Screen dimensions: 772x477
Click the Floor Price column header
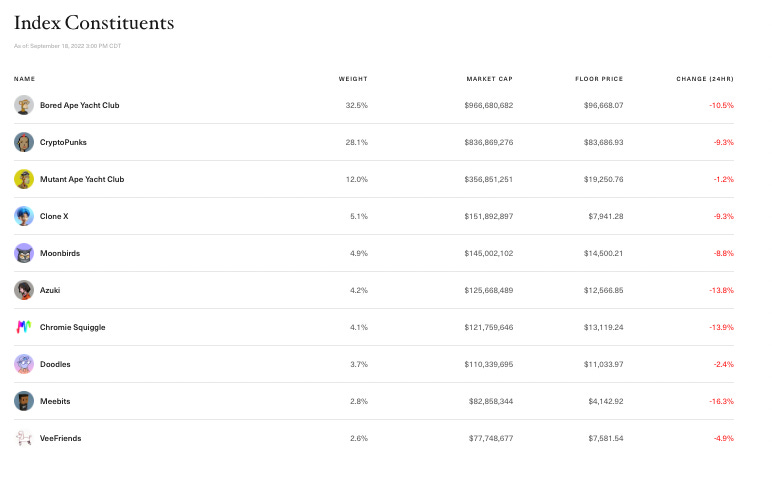coord(599,79)
